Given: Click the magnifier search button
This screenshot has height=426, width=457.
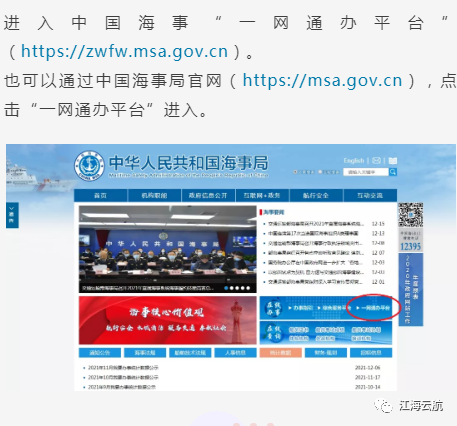Looking at the screenshot, I should [393, 172].
